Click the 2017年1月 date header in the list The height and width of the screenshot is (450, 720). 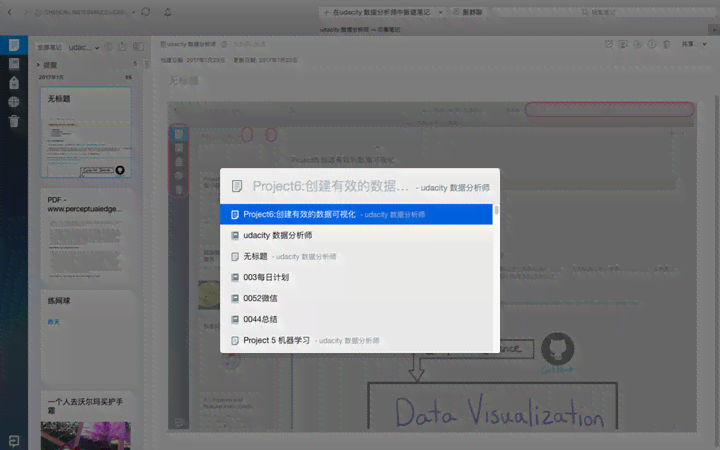[51, 78]
